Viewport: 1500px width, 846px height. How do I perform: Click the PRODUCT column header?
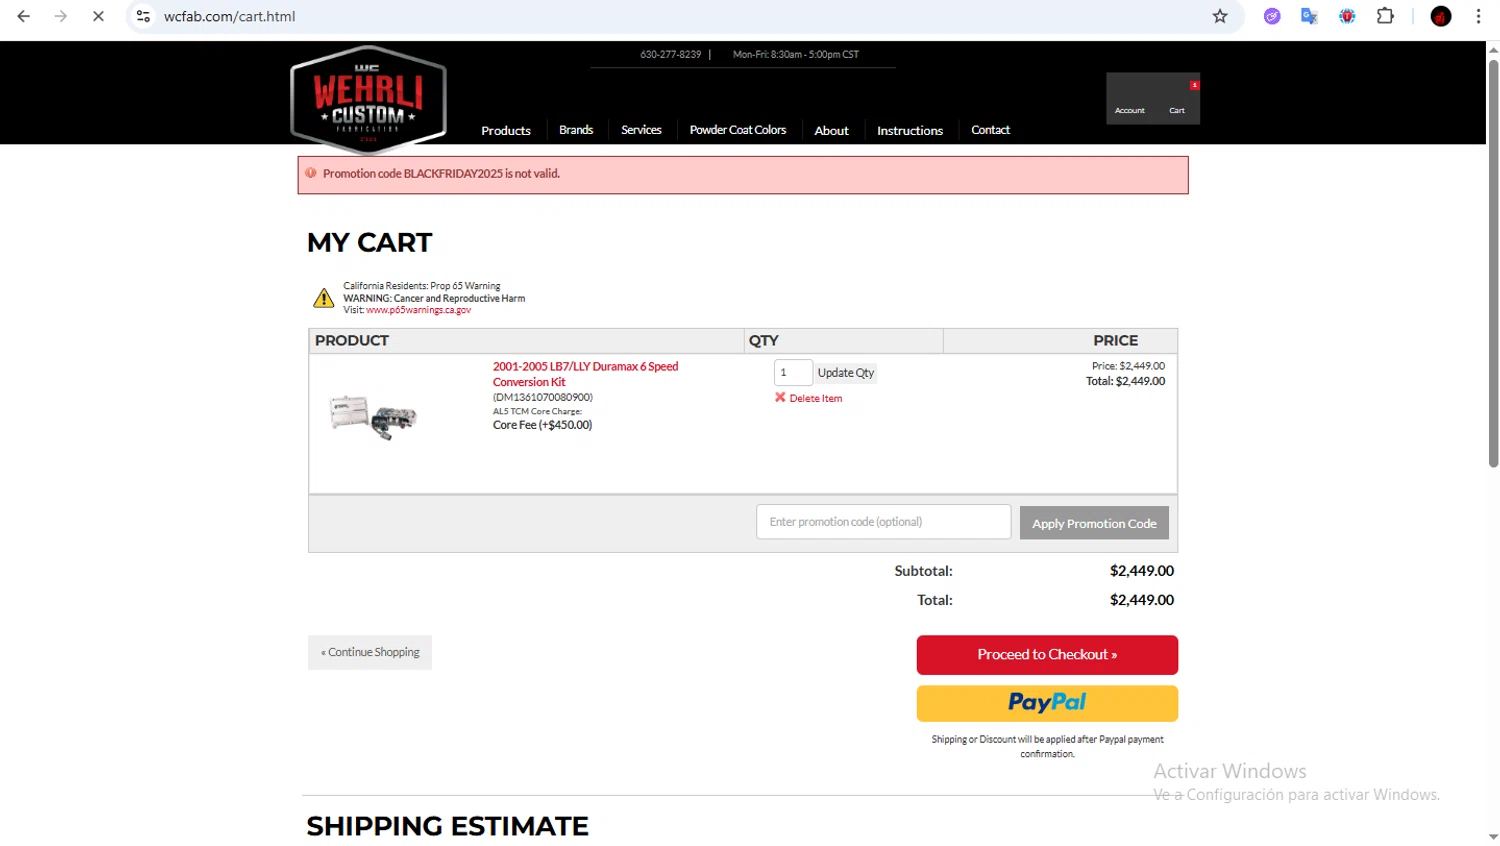352,341
